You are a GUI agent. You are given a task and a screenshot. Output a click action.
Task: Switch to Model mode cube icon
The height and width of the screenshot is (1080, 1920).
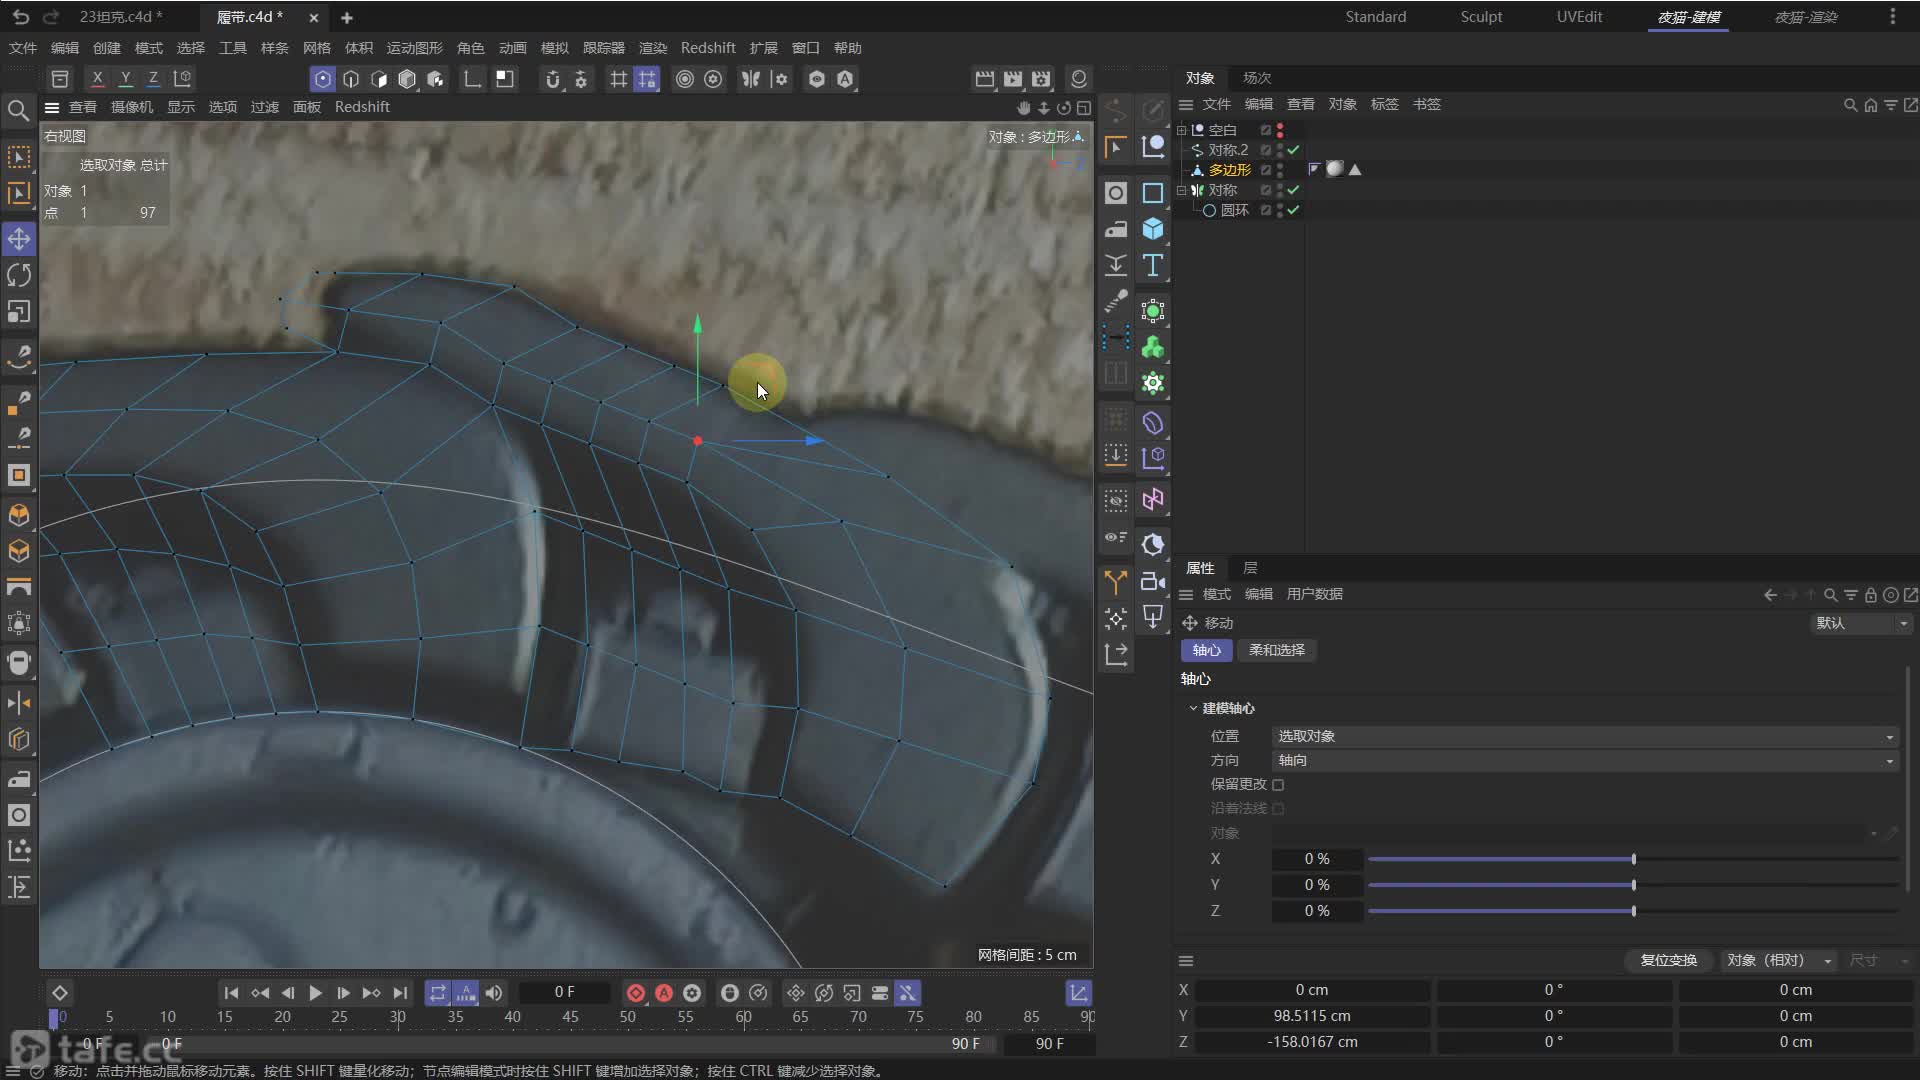point(407,79)
